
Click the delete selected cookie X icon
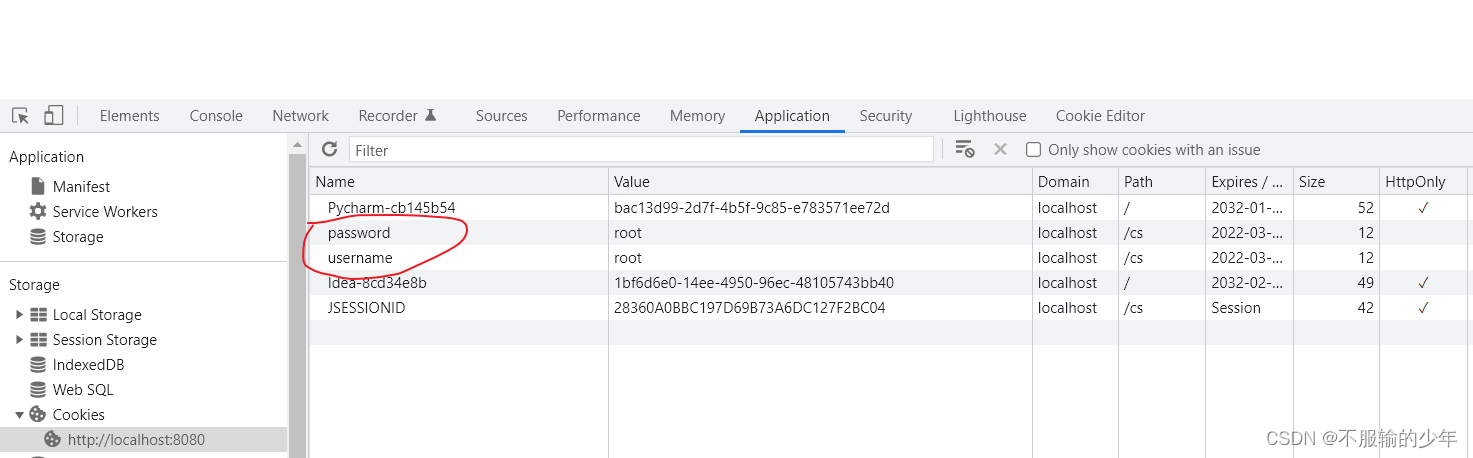[1000, 150]
